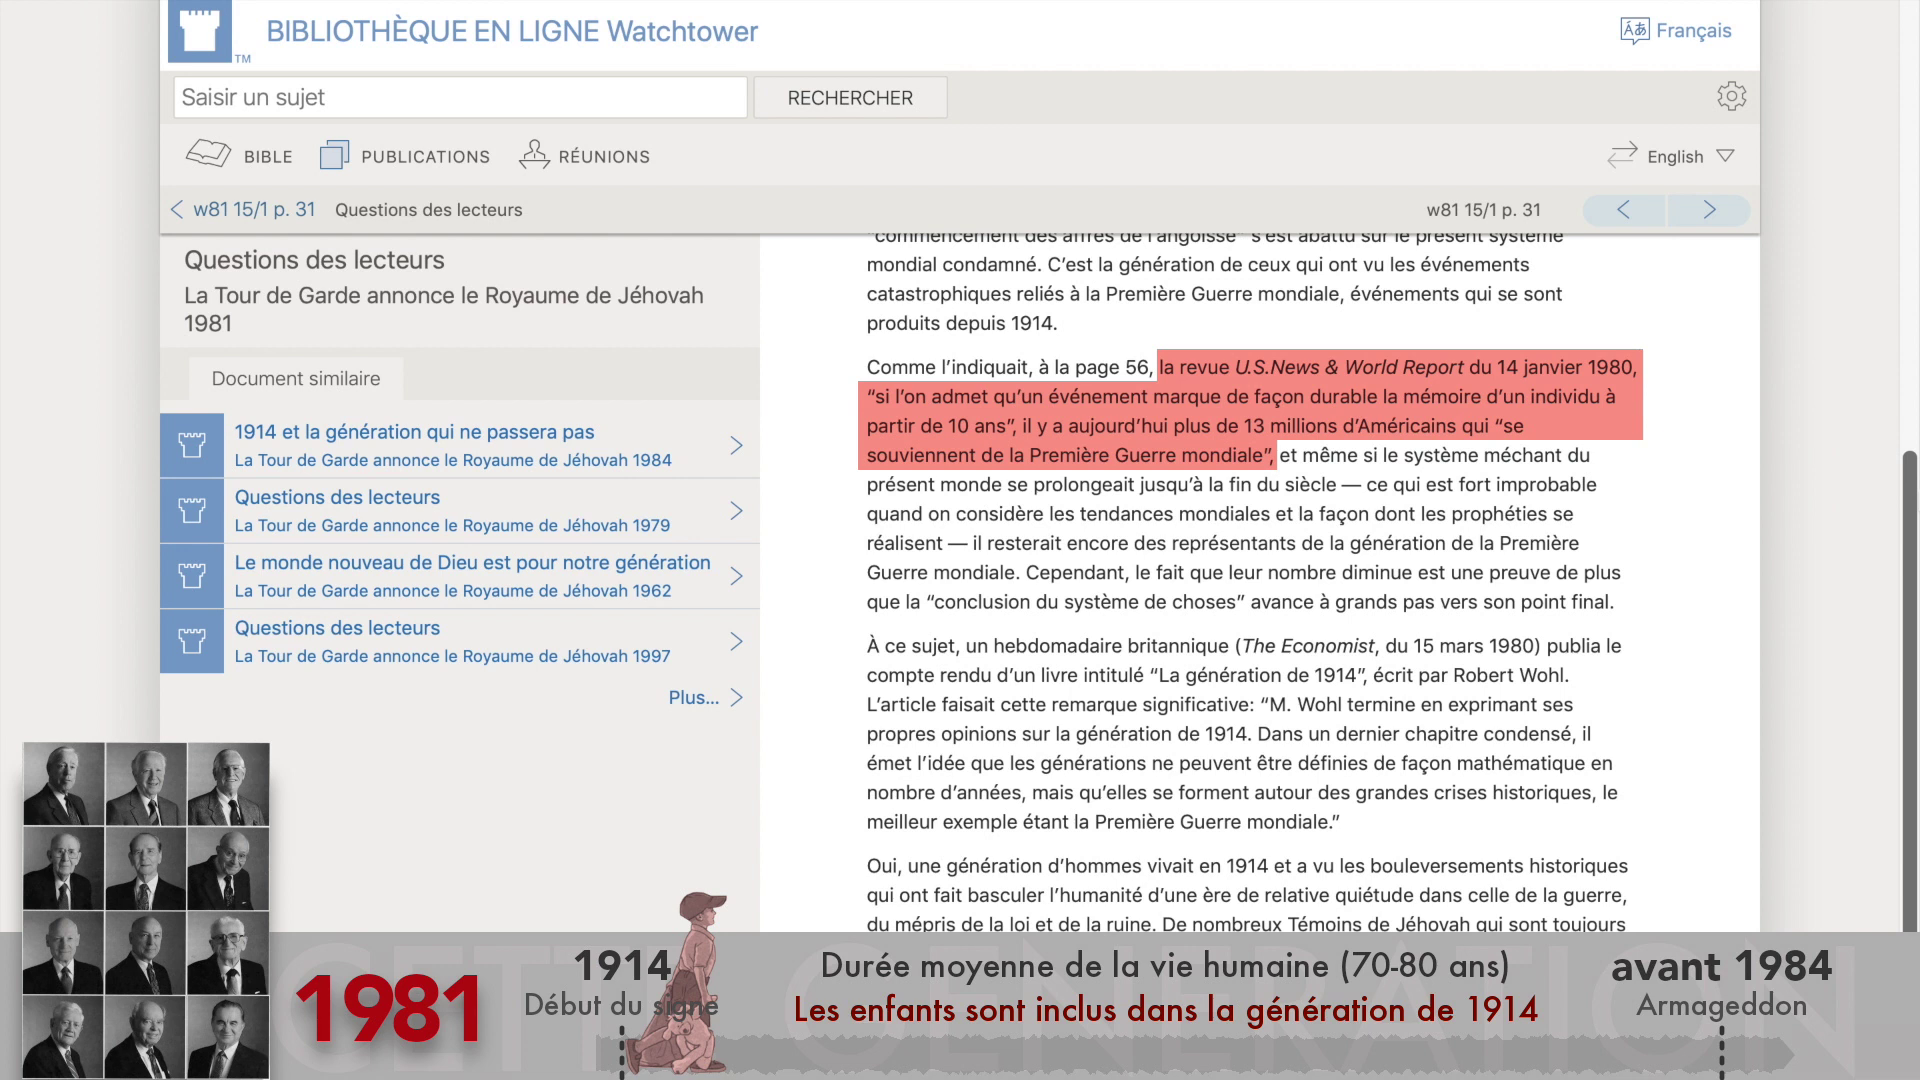Click the Réunions people icon
The image size is (1920, 1080).
pyautogui.click(x=534, y=155)
